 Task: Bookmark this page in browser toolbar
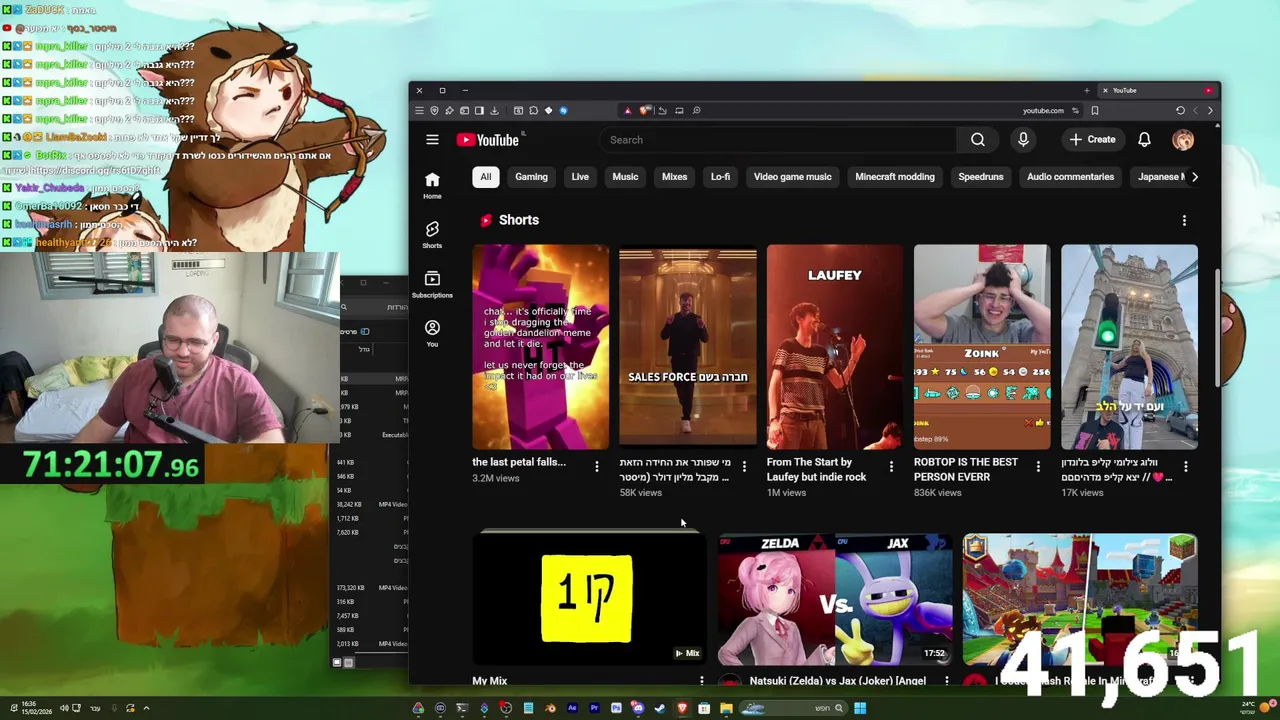[1095, 110]
